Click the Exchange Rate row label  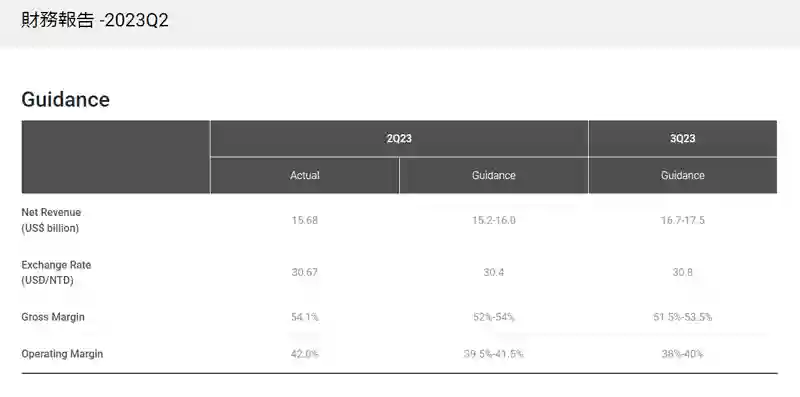[56, 272]
